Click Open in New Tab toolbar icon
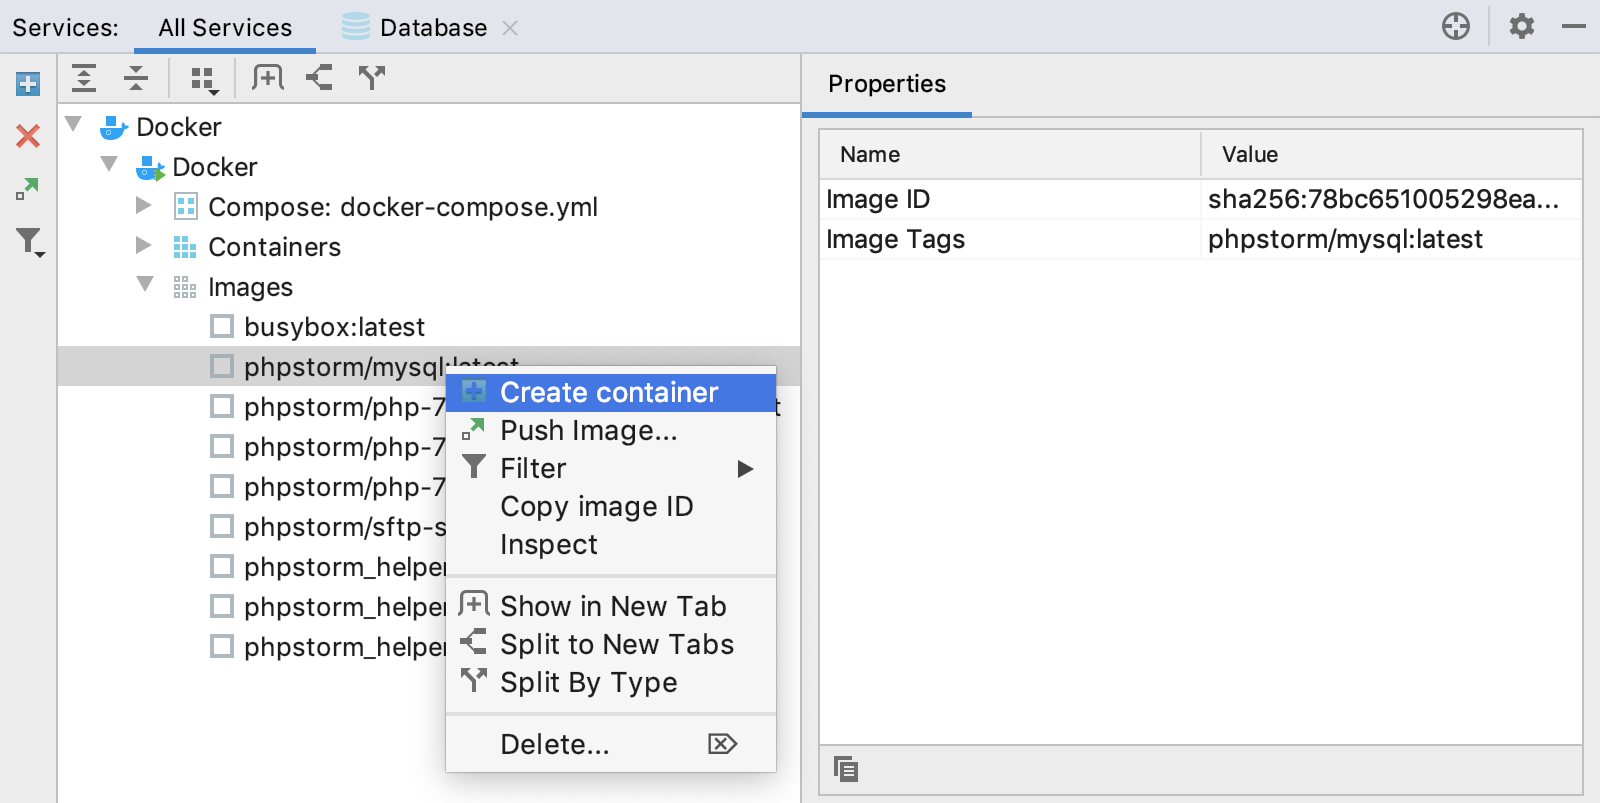1600x803 pixels. click(268, 78)
